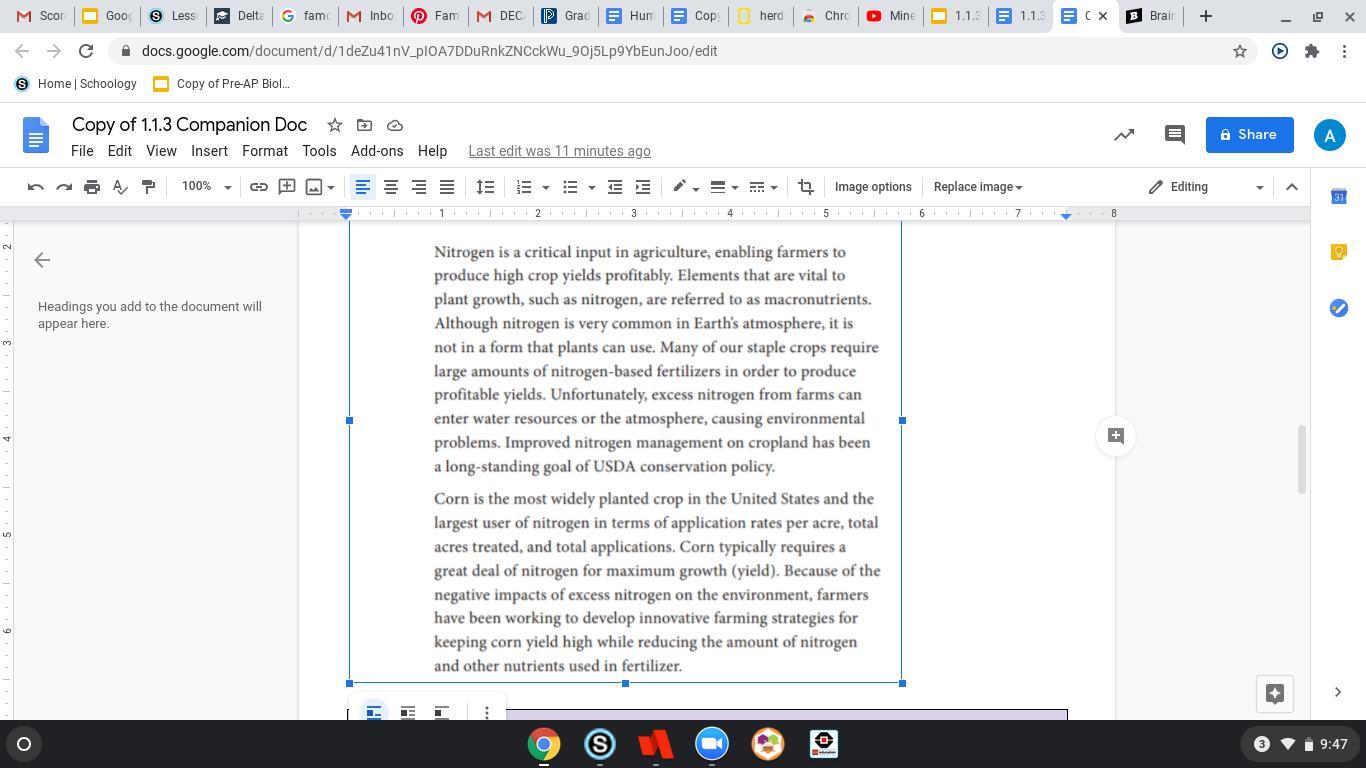Bookmark this page with the star
This screenshot has width=1366, height=768.
click(1240, 51)
